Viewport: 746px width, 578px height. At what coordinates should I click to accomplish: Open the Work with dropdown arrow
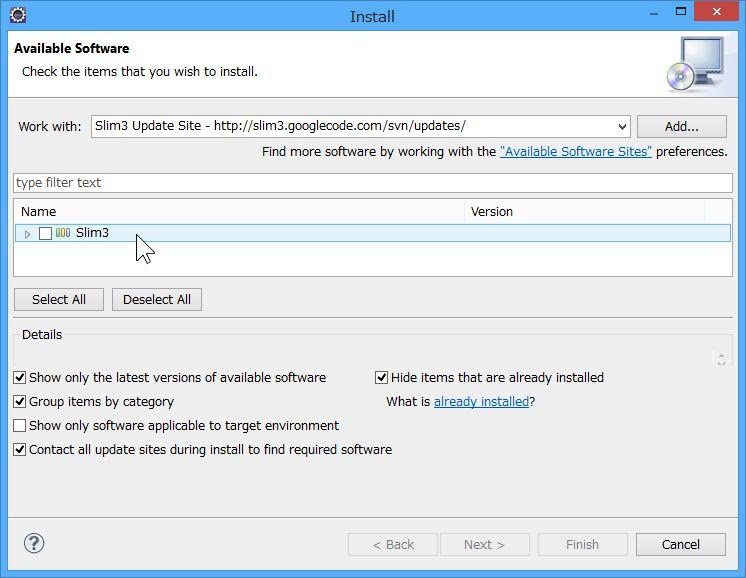click(x=622, y=127)
